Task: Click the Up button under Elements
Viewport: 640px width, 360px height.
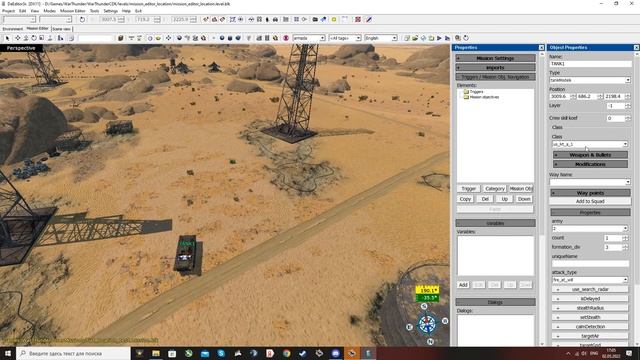Action: (504, 199)
